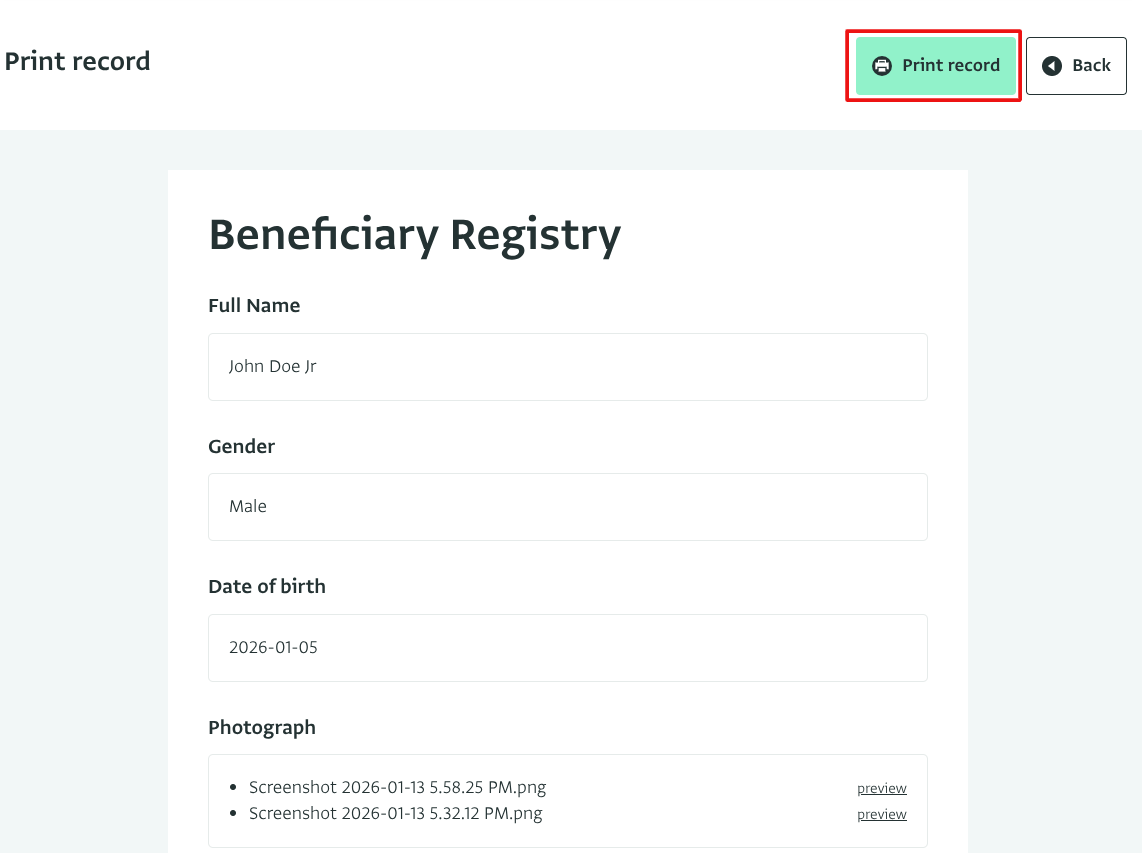This screenshot has height=853, width=1142.
Task: Click the printer icon on Print record
Action: [881, 66]
